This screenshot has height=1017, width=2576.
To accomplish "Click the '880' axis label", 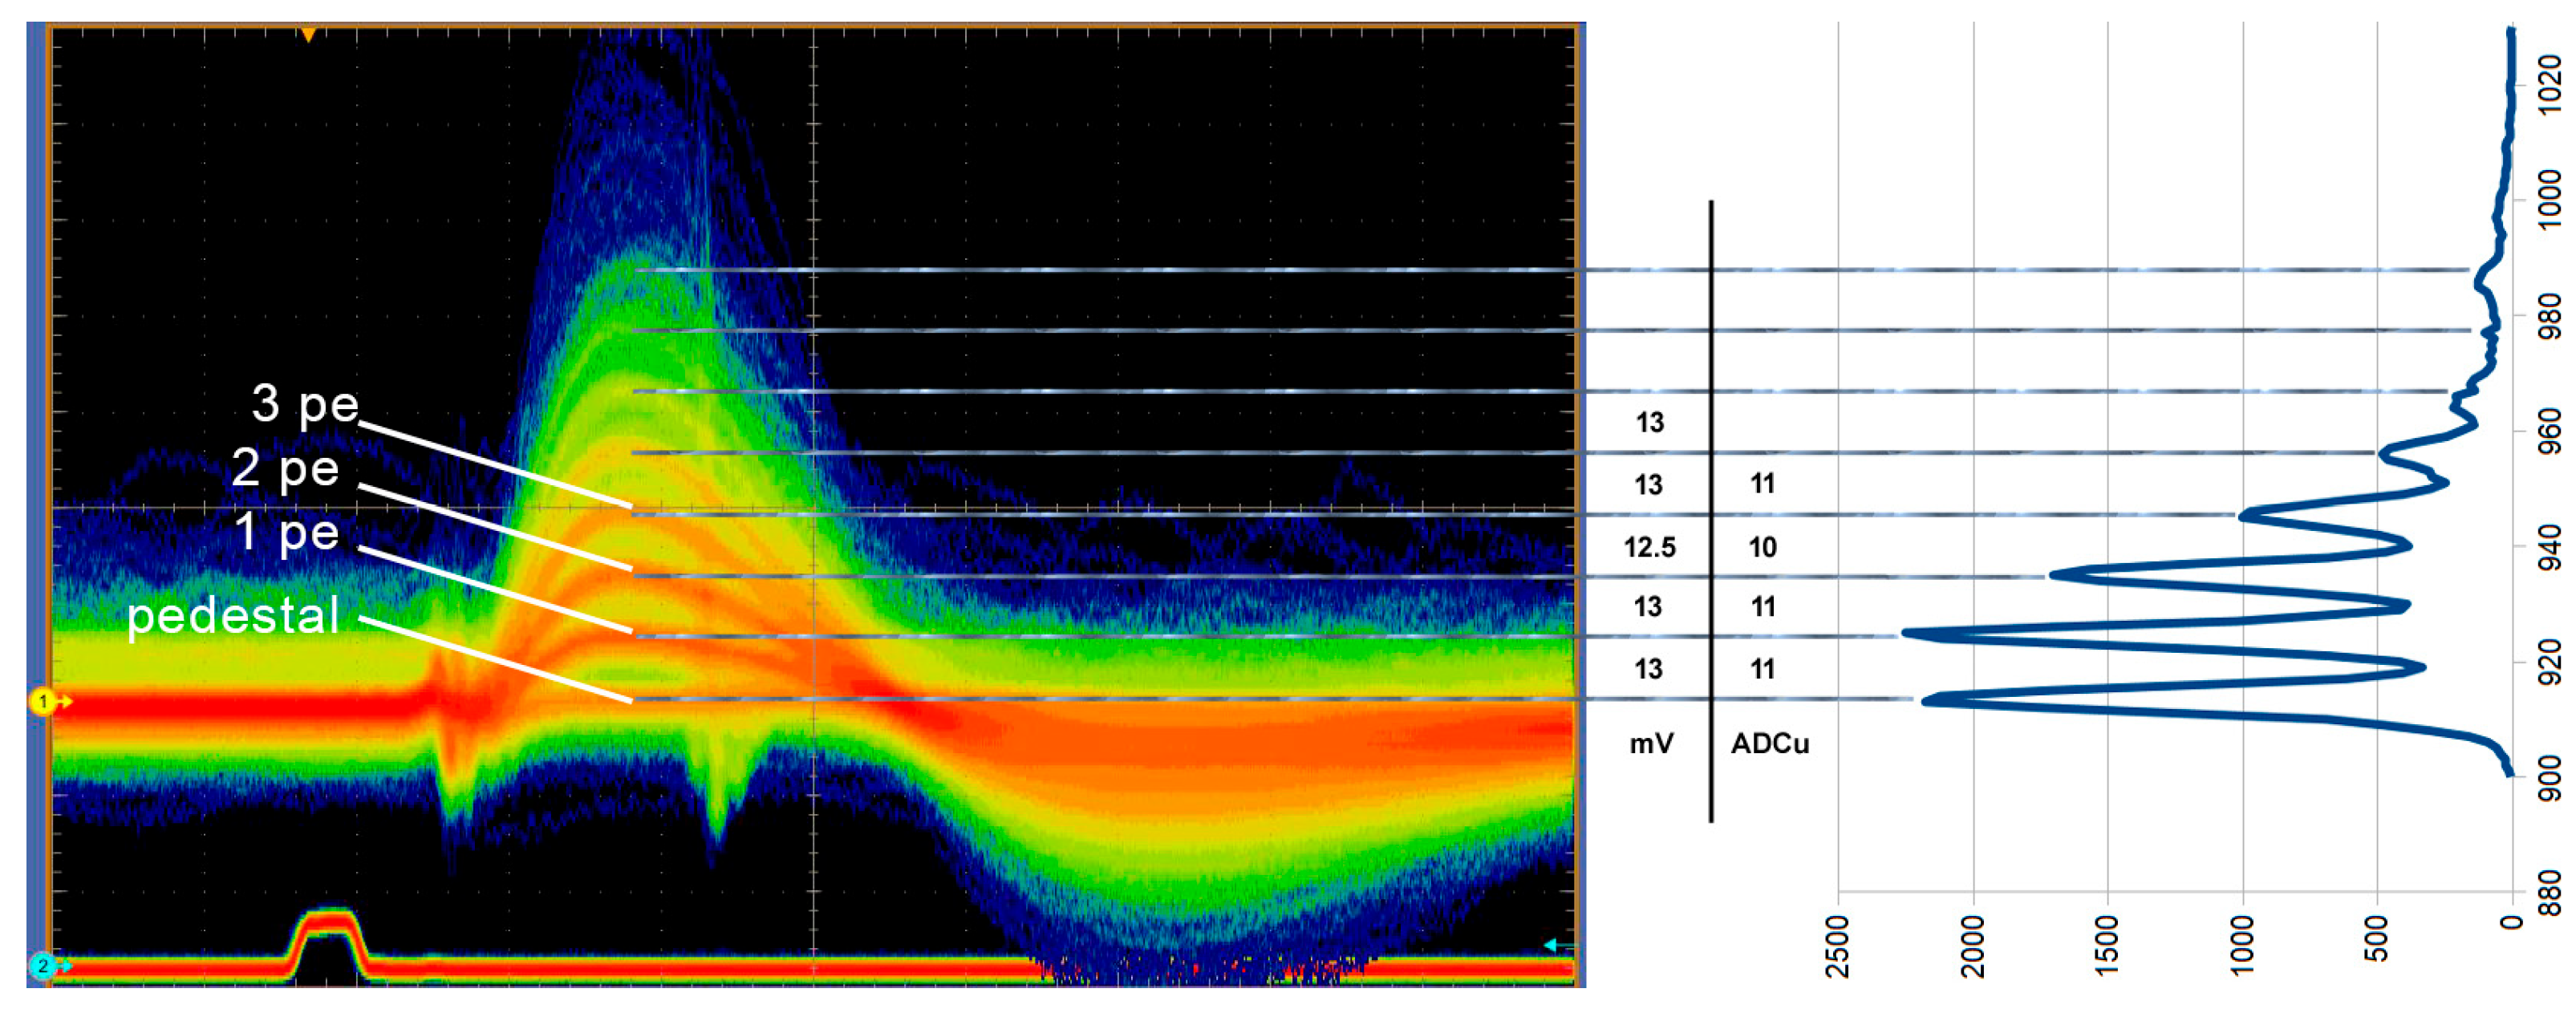I will point(2550,893).
